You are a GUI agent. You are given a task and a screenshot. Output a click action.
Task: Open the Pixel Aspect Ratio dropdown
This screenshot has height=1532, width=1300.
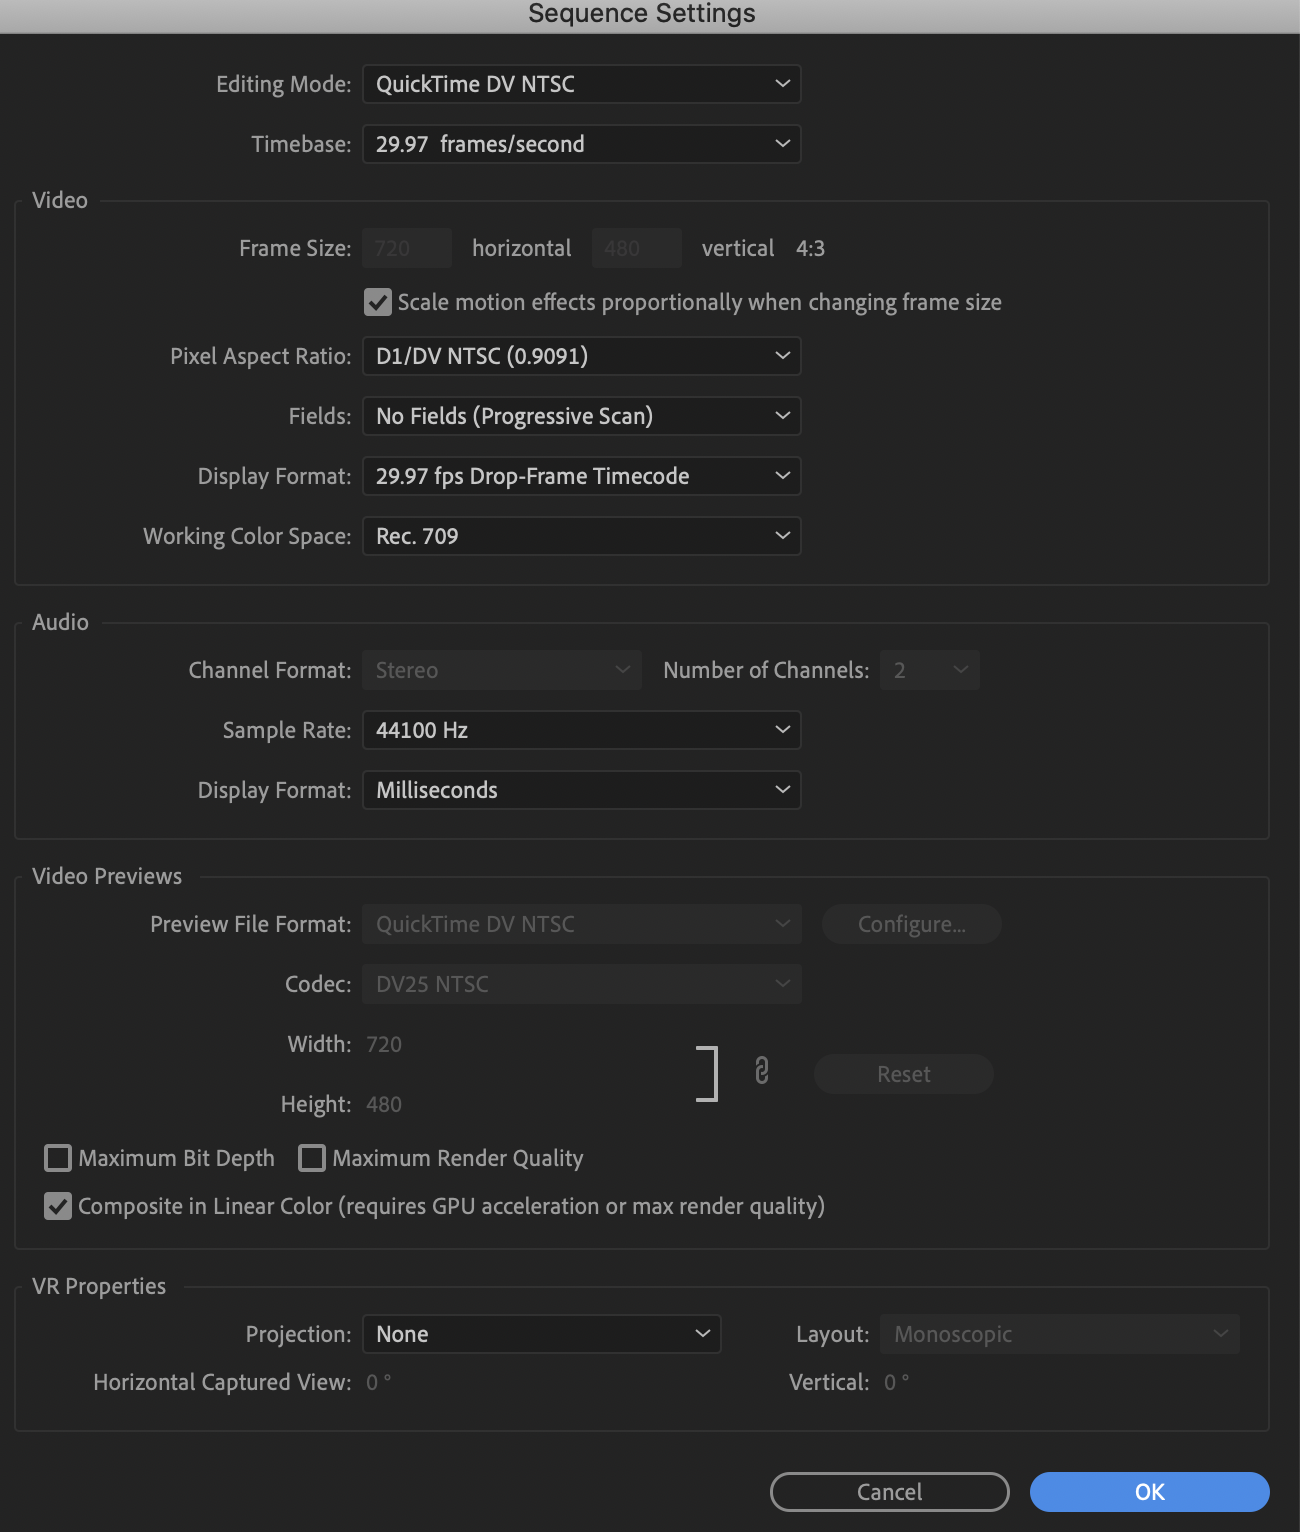point(582,355)
